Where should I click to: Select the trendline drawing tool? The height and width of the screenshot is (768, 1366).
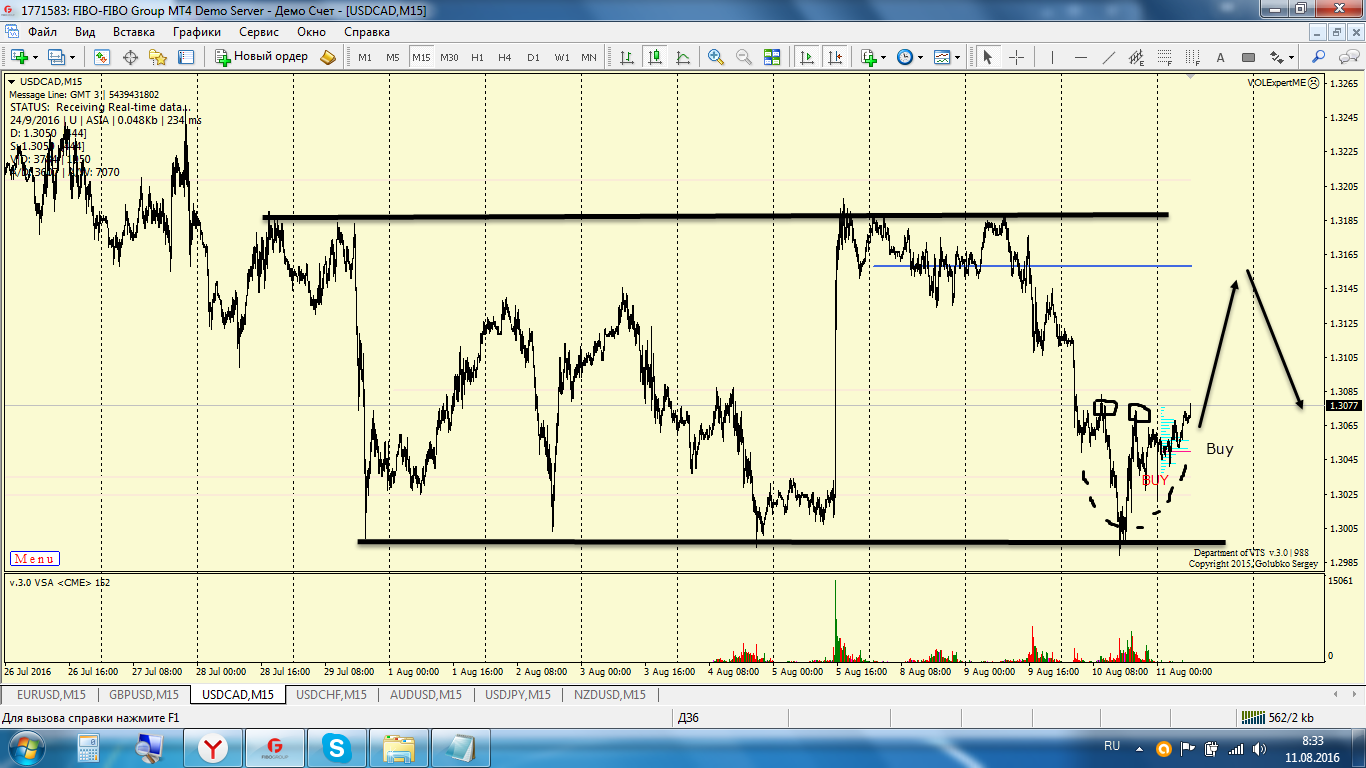1108,57
